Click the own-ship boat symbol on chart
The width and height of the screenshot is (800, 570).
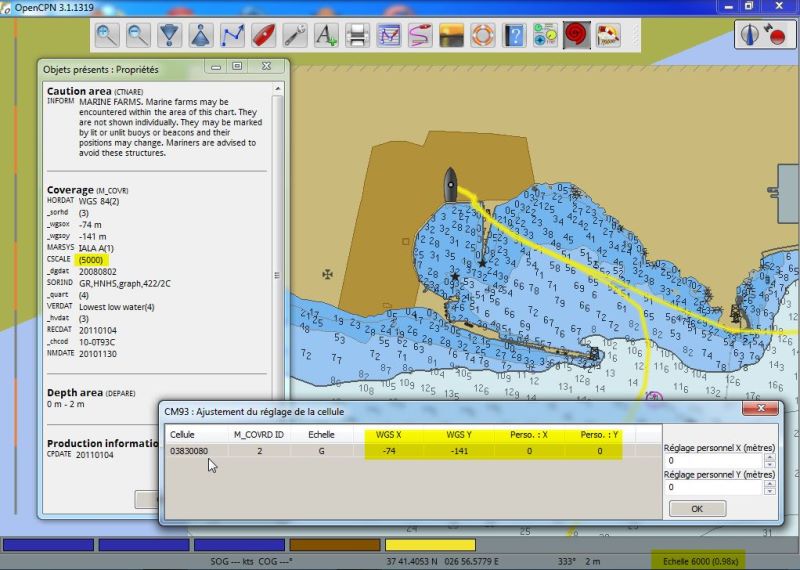click(x=450, y=184)
